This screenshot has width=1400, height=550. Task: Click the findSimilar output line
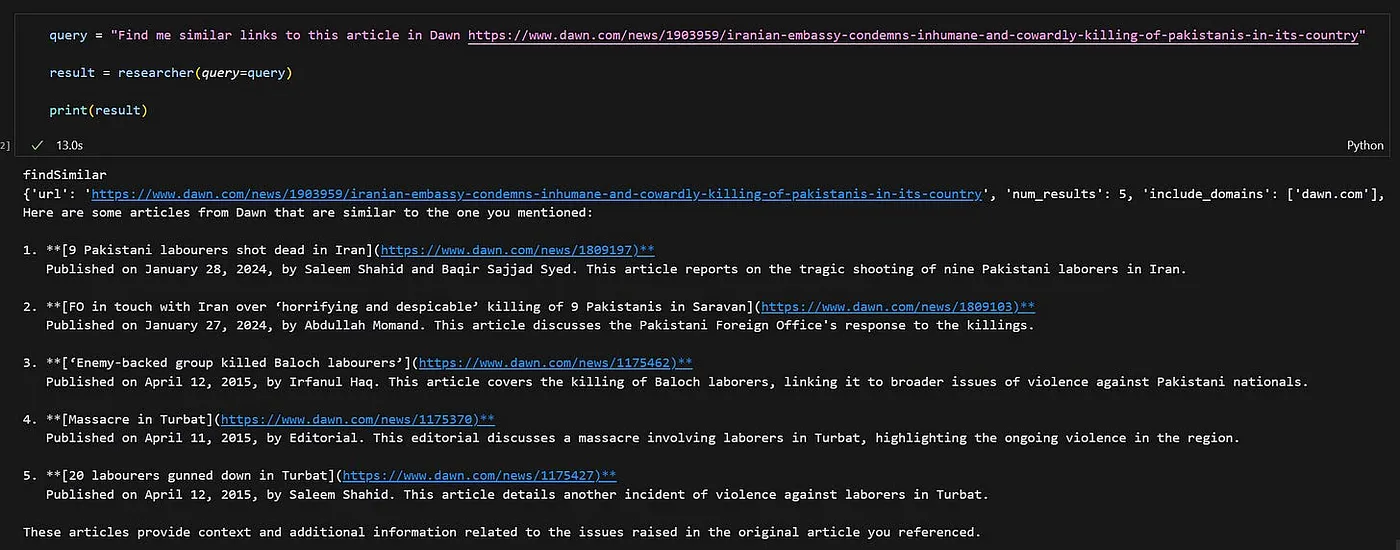[x=64, y=175]
